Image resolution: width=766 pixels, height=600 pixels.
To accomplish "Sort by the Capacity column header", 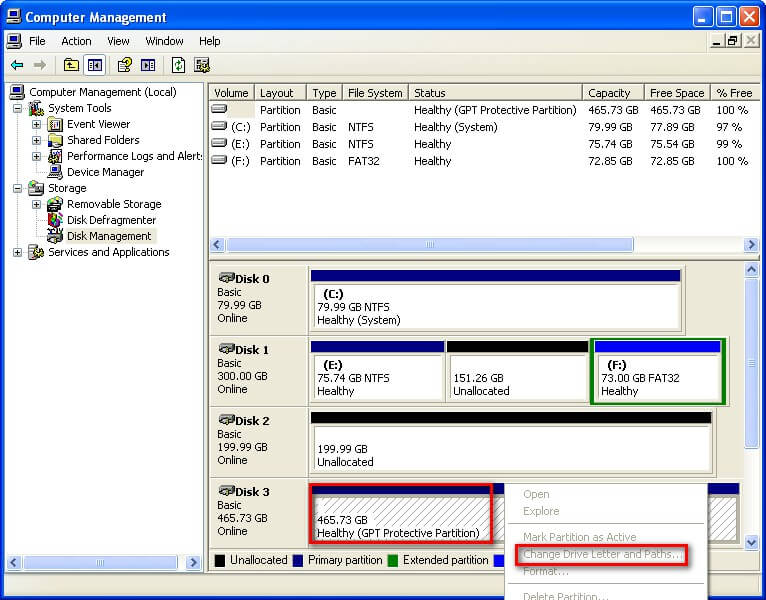I will (x=613, y=93).
